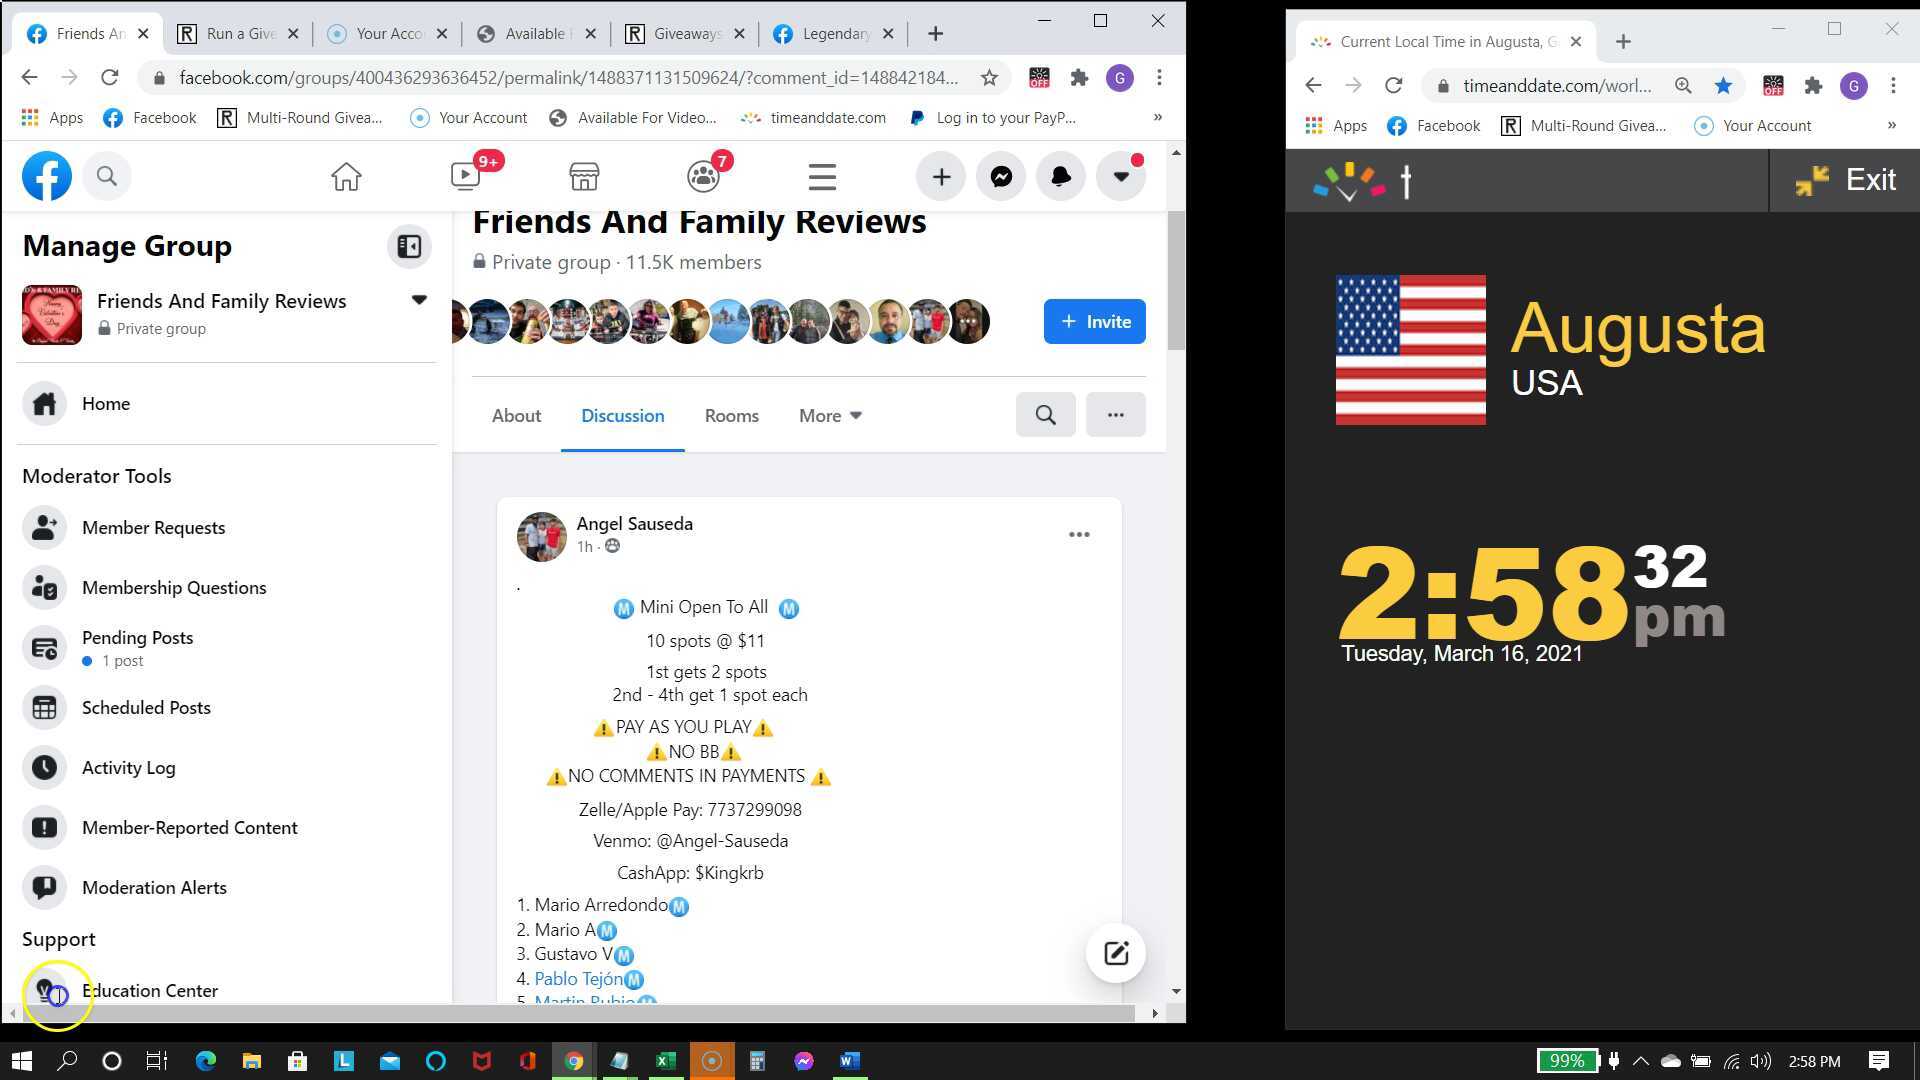Viewport: 1920px width, 1080px height.
Task: Click the Facebook Watch video icon
Action: [x=466, y=177]
